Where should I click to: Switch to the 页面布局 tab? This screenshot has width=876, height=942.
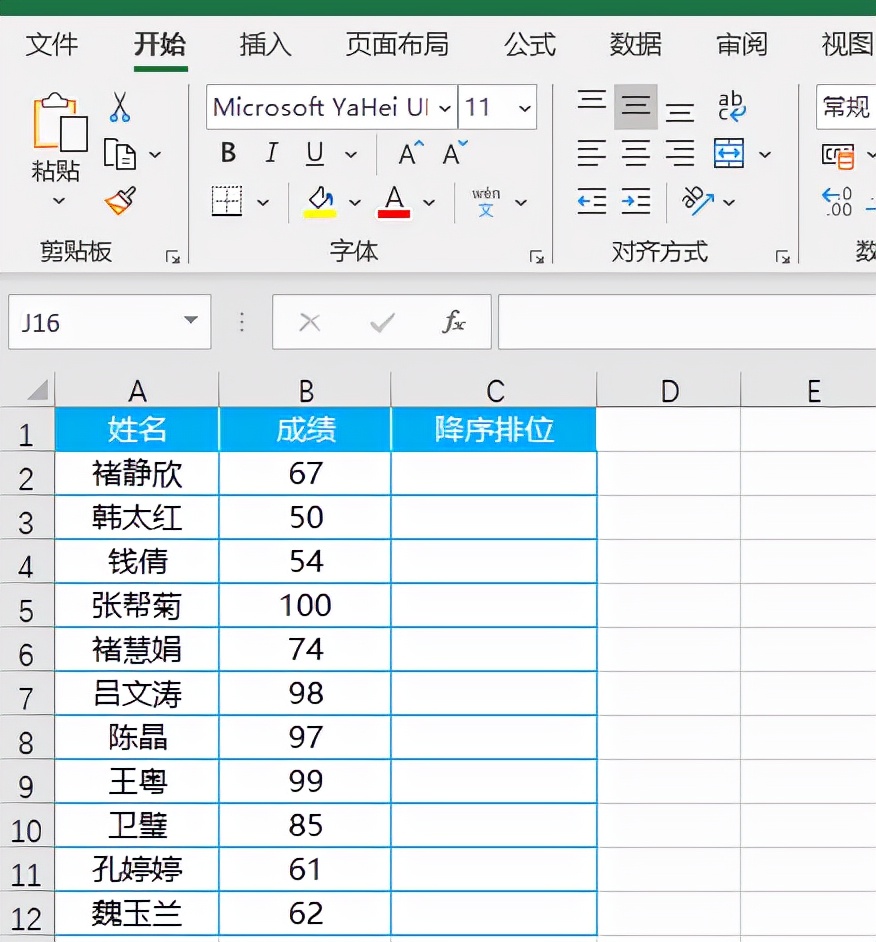pyautogui.click(x=397, y=44)
